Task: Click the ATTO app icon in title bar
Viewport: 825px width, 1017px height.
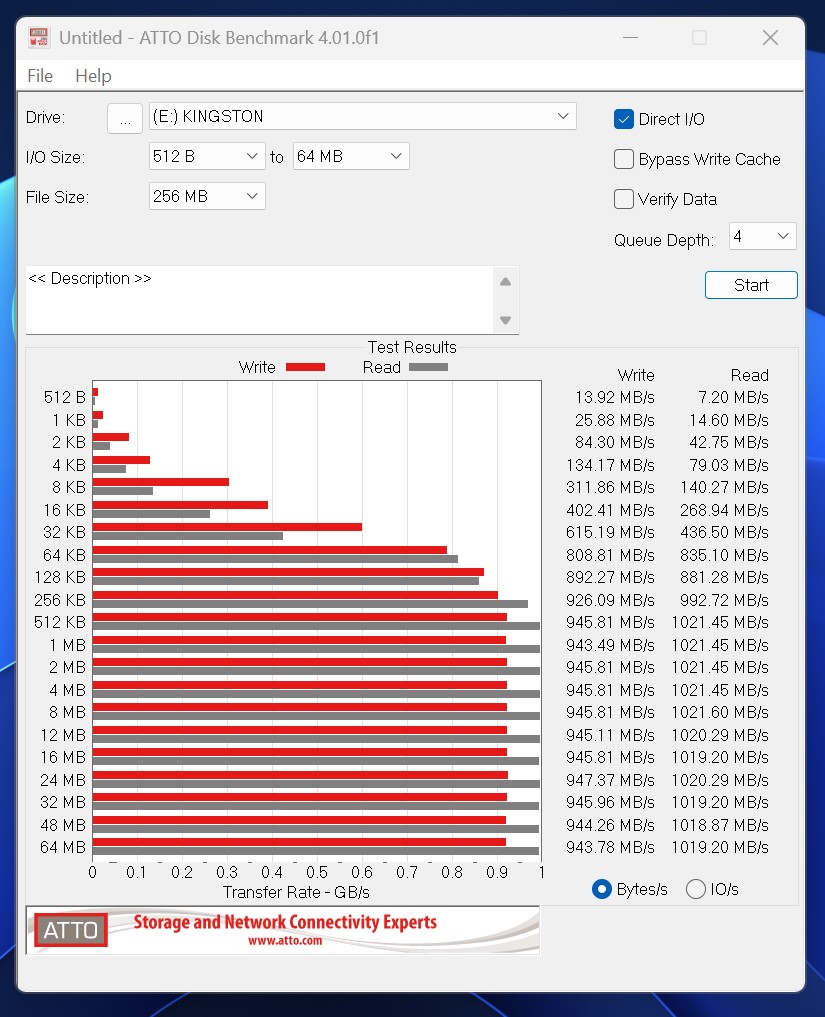Action: (x=39, y=38)
